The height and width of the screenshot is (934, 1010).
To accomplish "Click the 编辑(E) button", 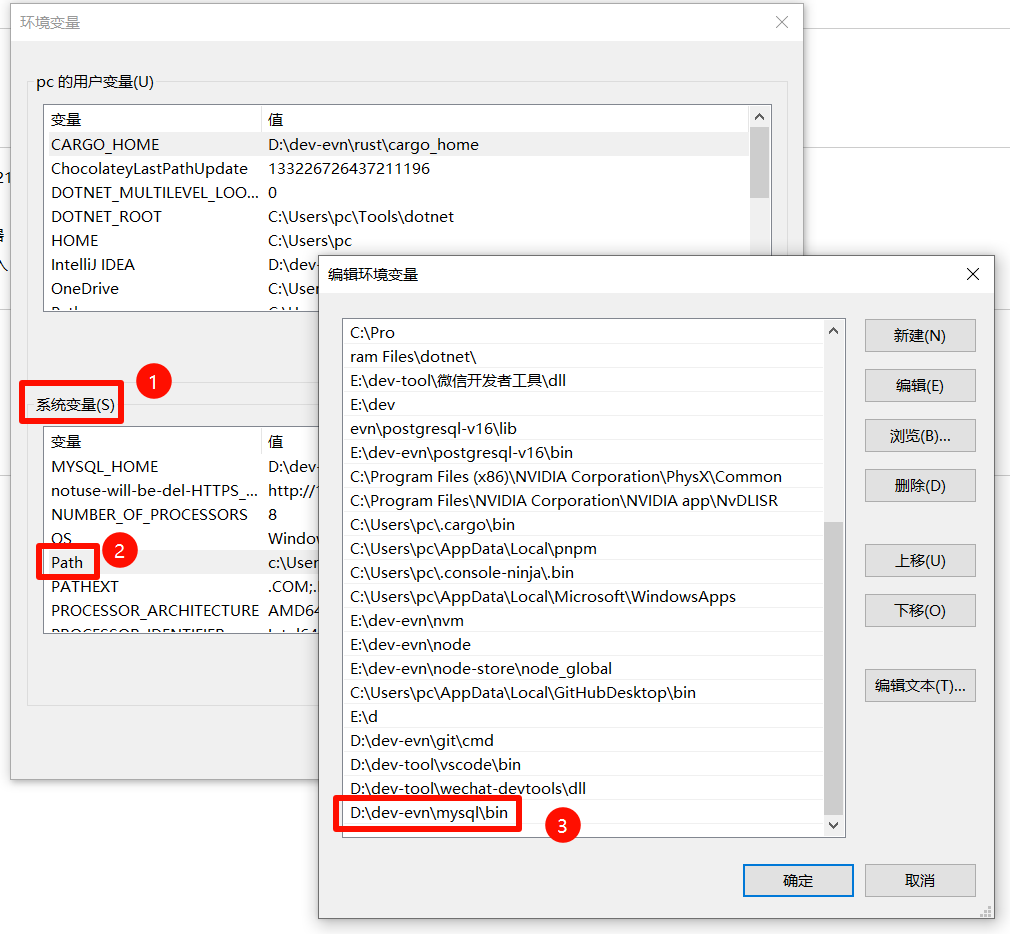I will [919, 386].
